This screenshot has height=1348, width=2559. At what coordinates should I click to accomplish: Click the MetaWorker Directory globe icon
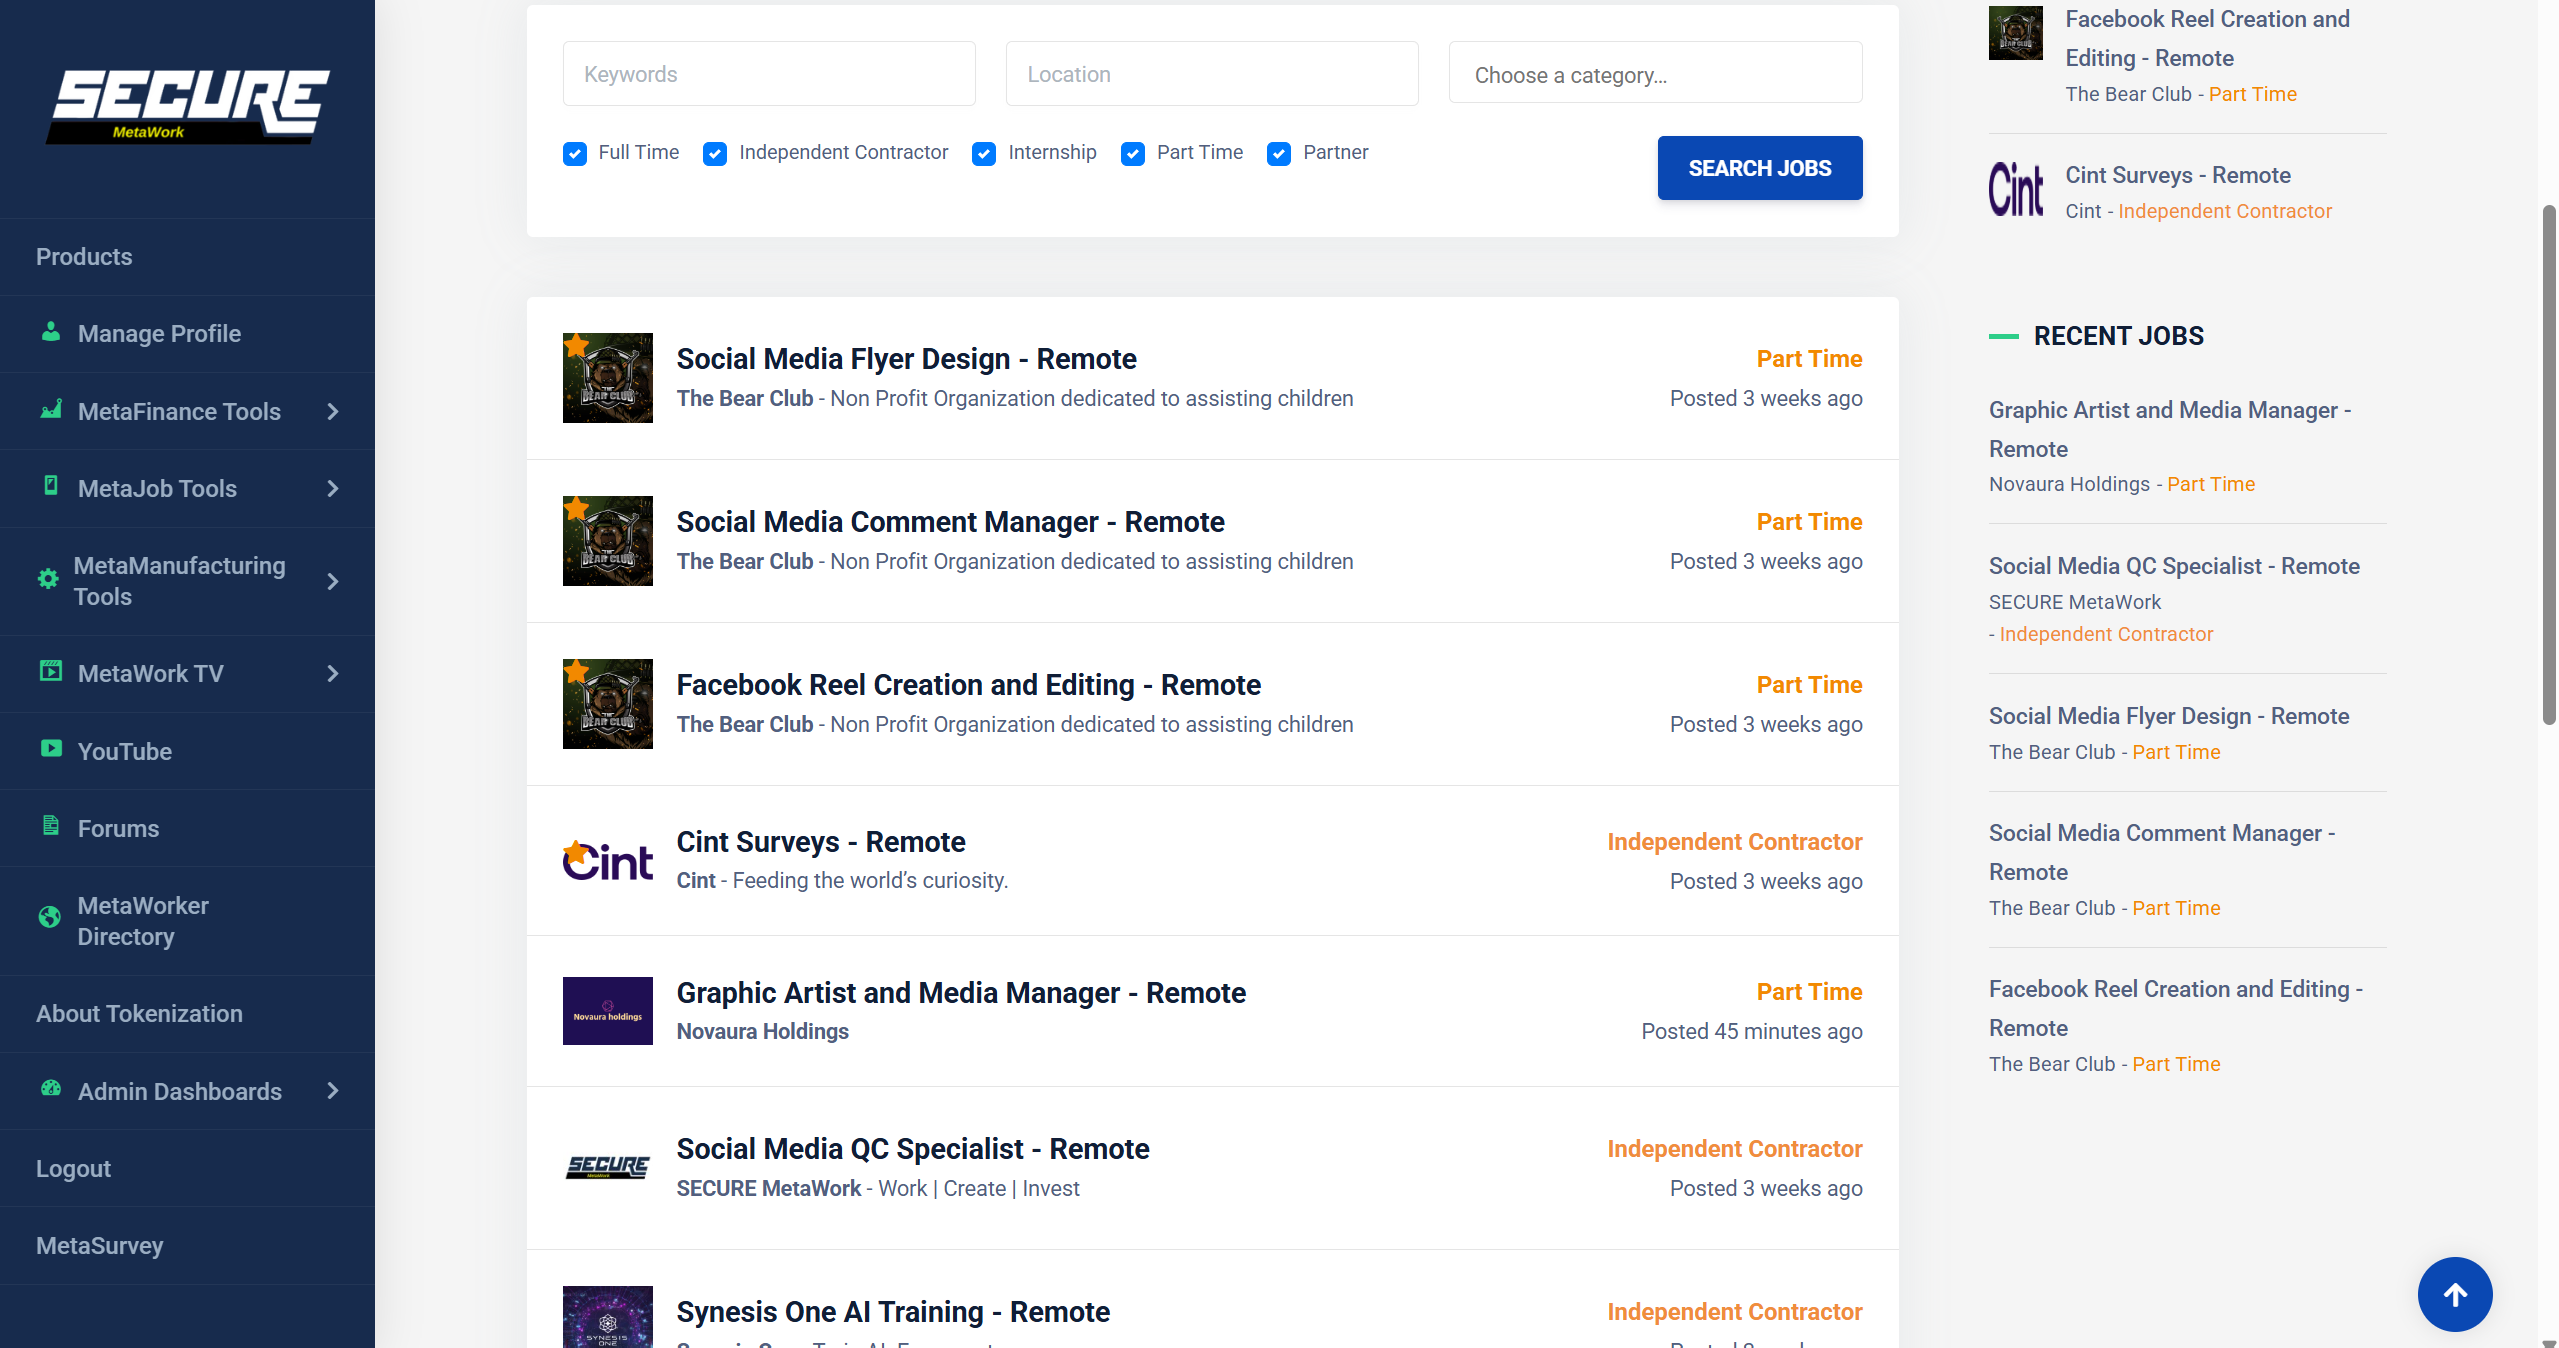coord(50,919)
